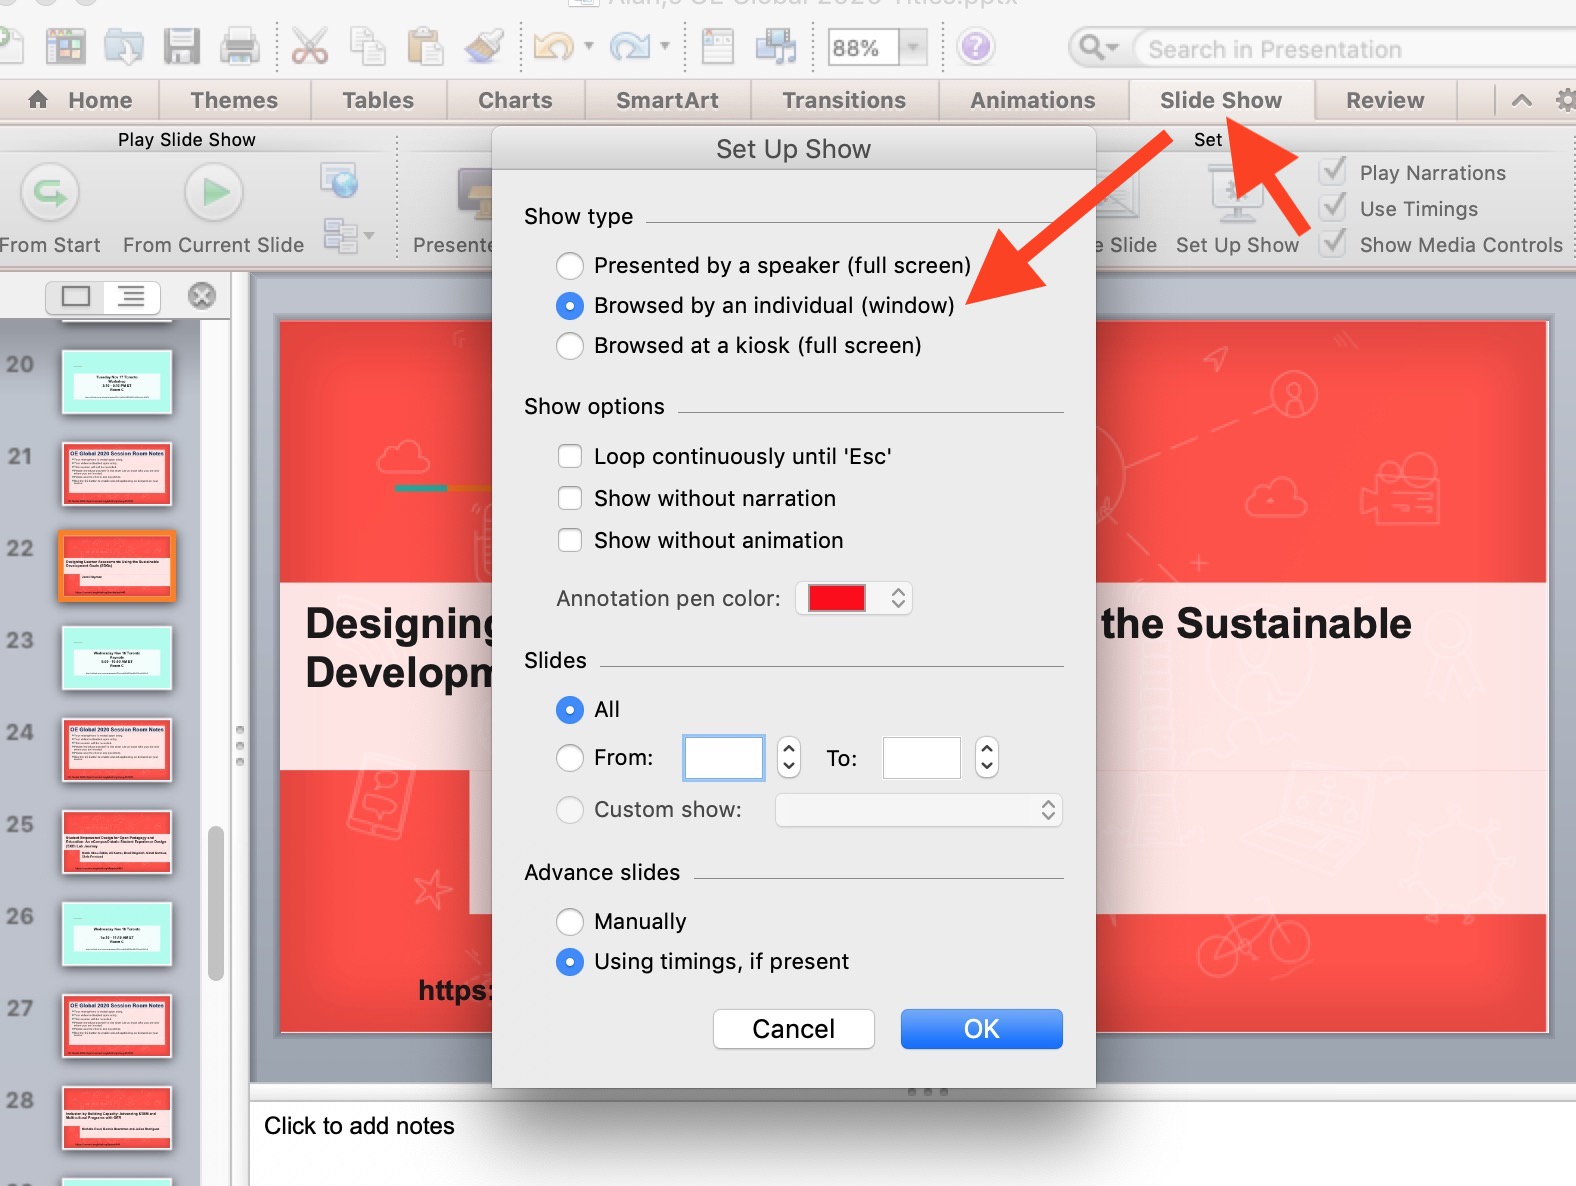The height and width of the screenshot is (1186, 1576).
Task: Open the zoom percentage dropdown
Action: 912,47
